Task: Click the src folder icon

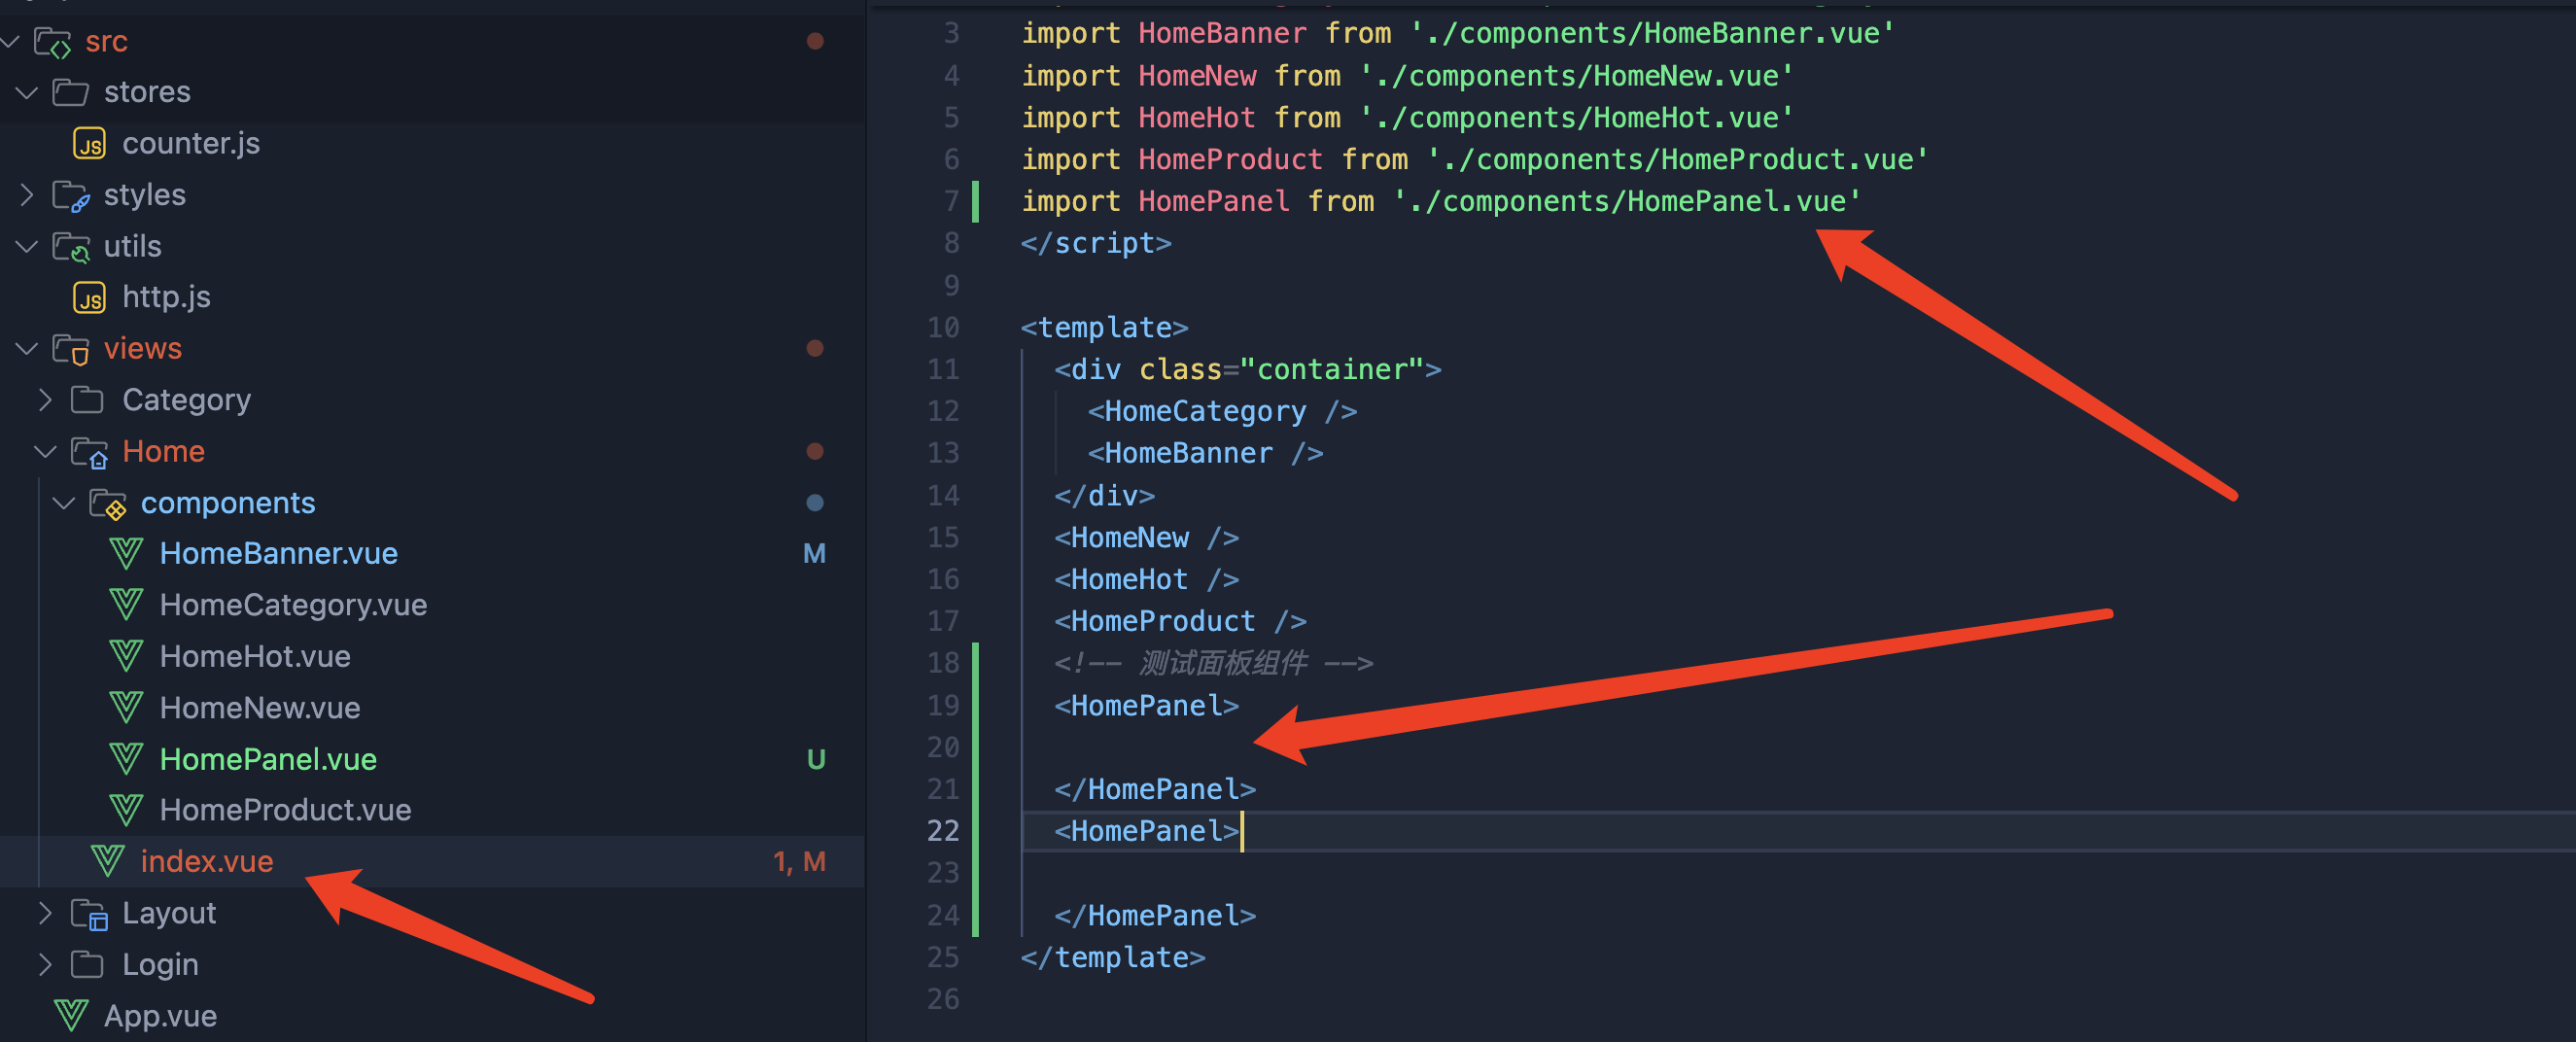Action: 52,42
